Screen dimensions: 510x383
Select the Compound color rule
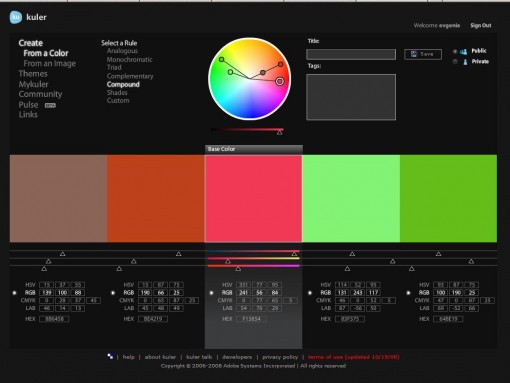click(x=123, y=85)
